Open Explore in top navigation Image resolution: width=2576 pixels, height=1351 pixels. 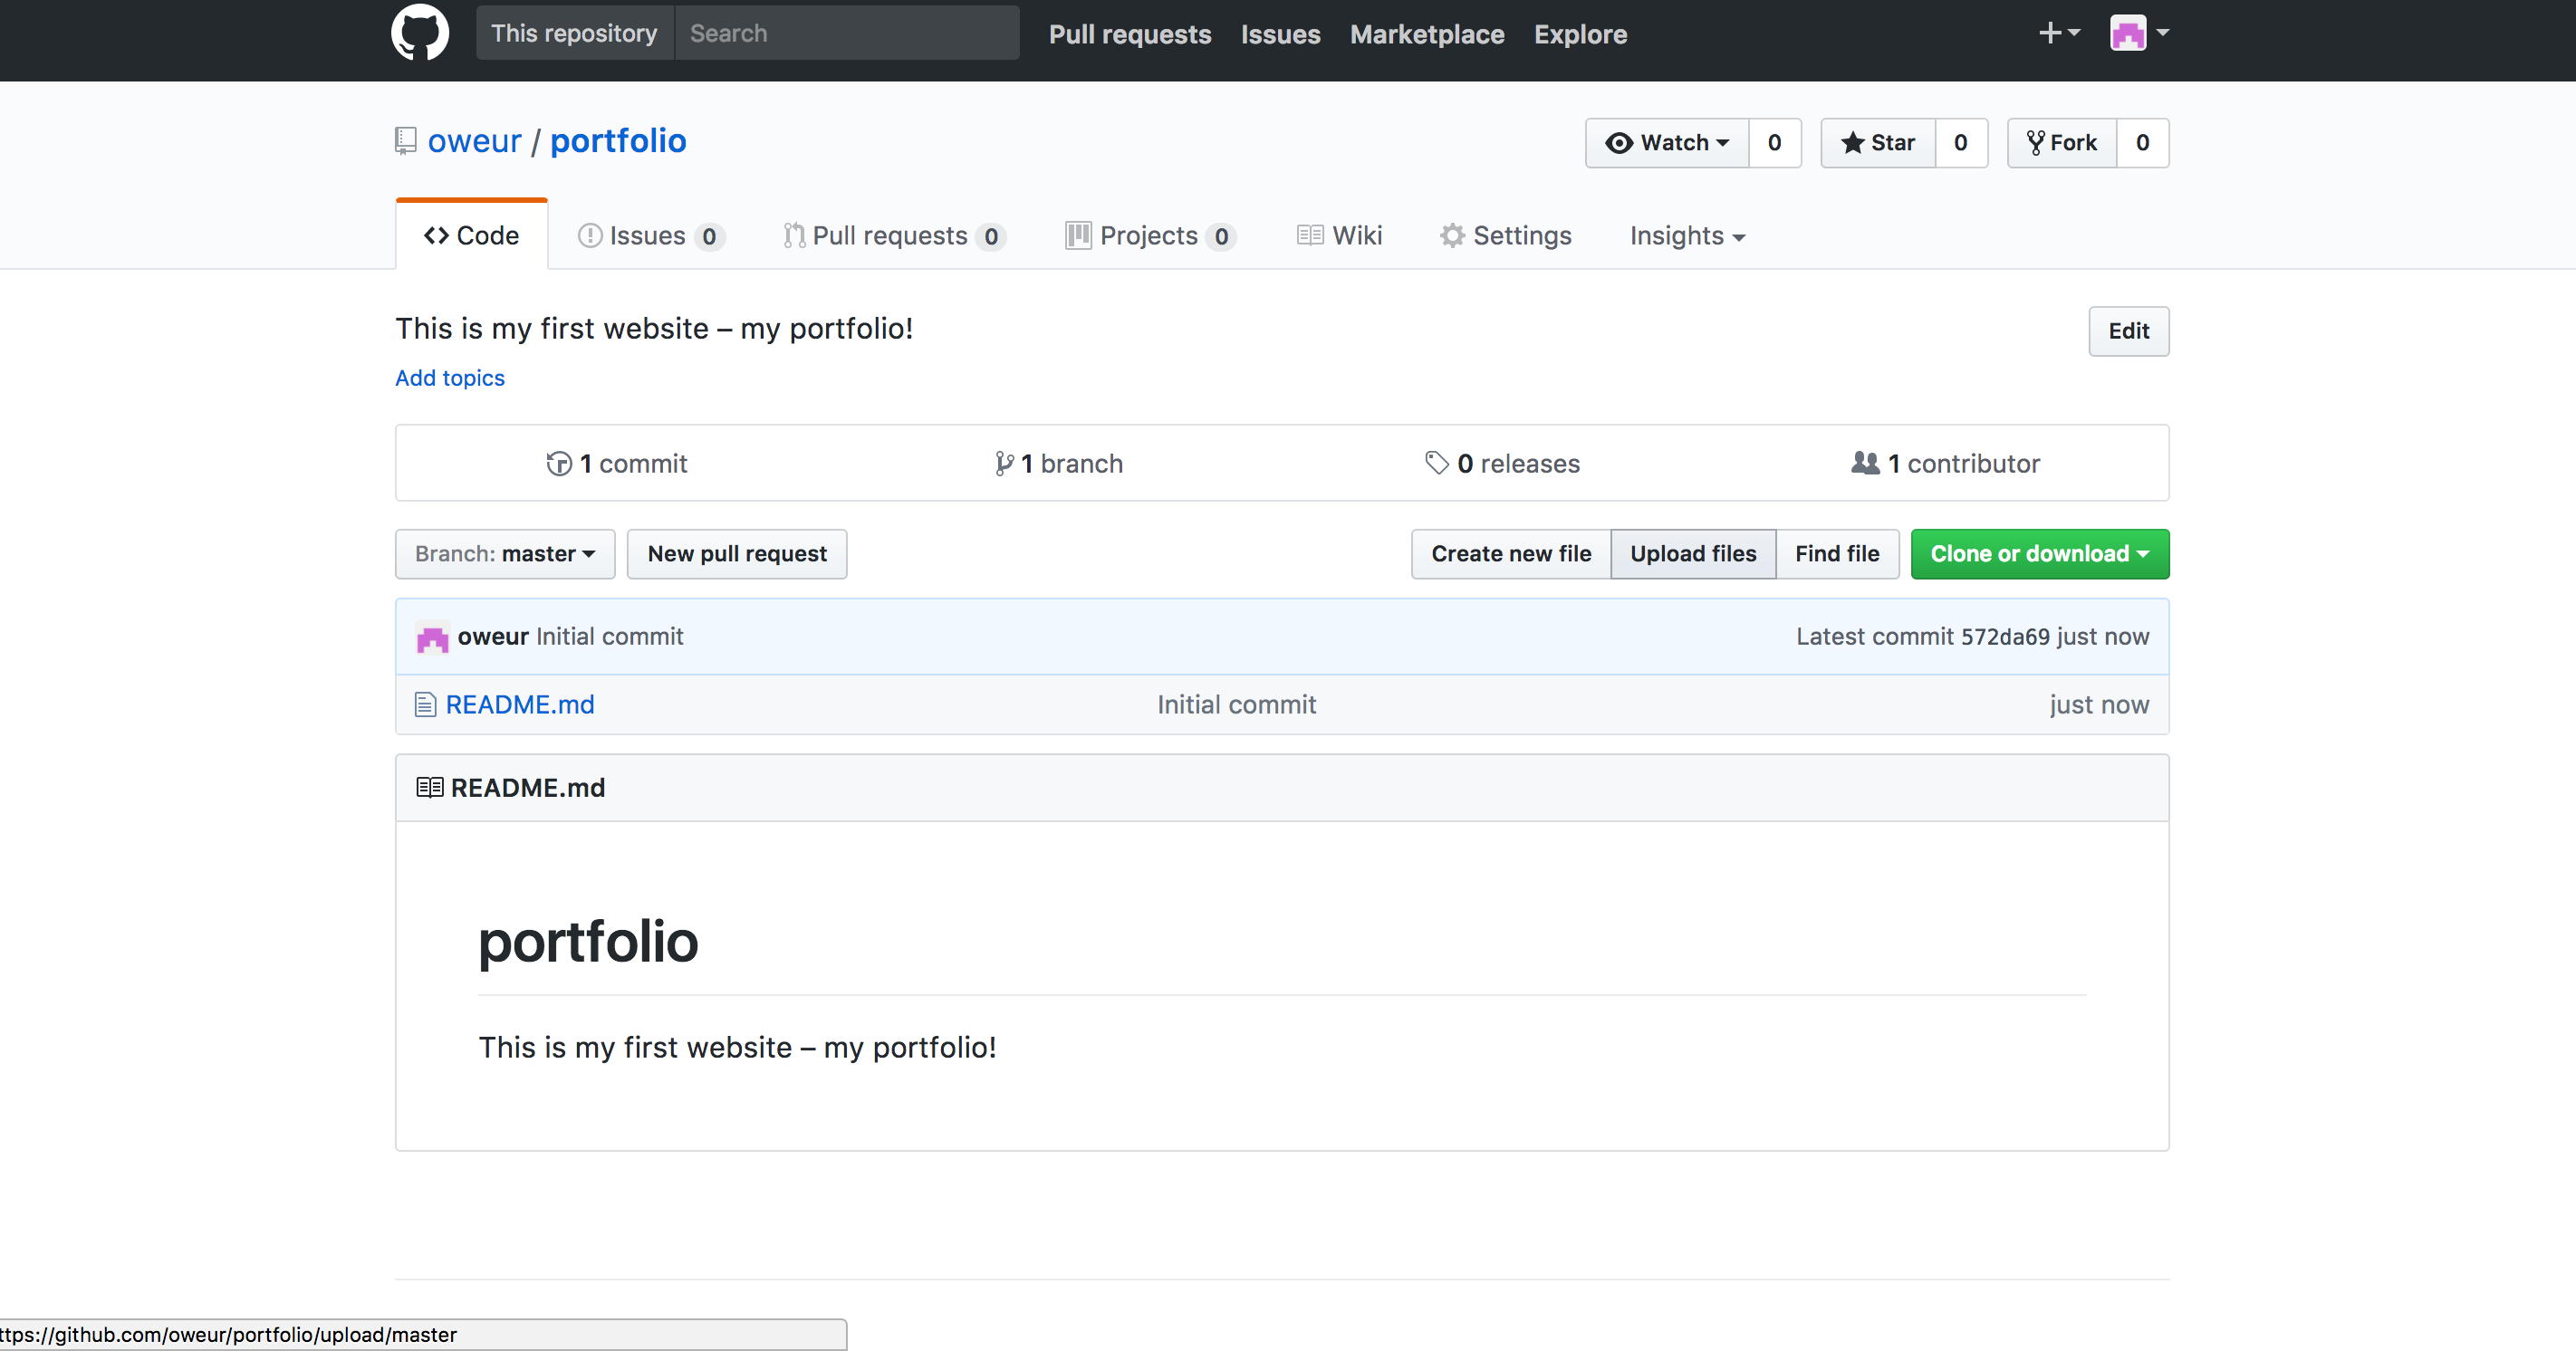click(1581, 34)
